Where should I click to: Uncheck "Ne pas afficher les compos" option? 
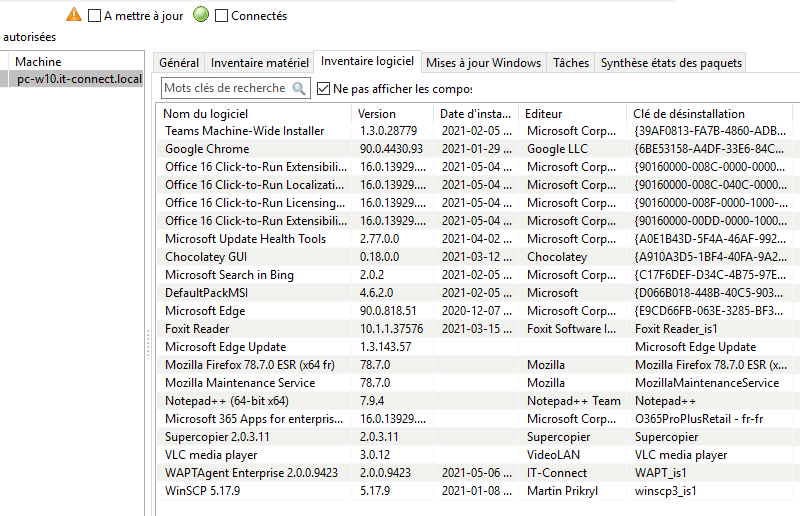pyautogui.click(x=323, y=89)
